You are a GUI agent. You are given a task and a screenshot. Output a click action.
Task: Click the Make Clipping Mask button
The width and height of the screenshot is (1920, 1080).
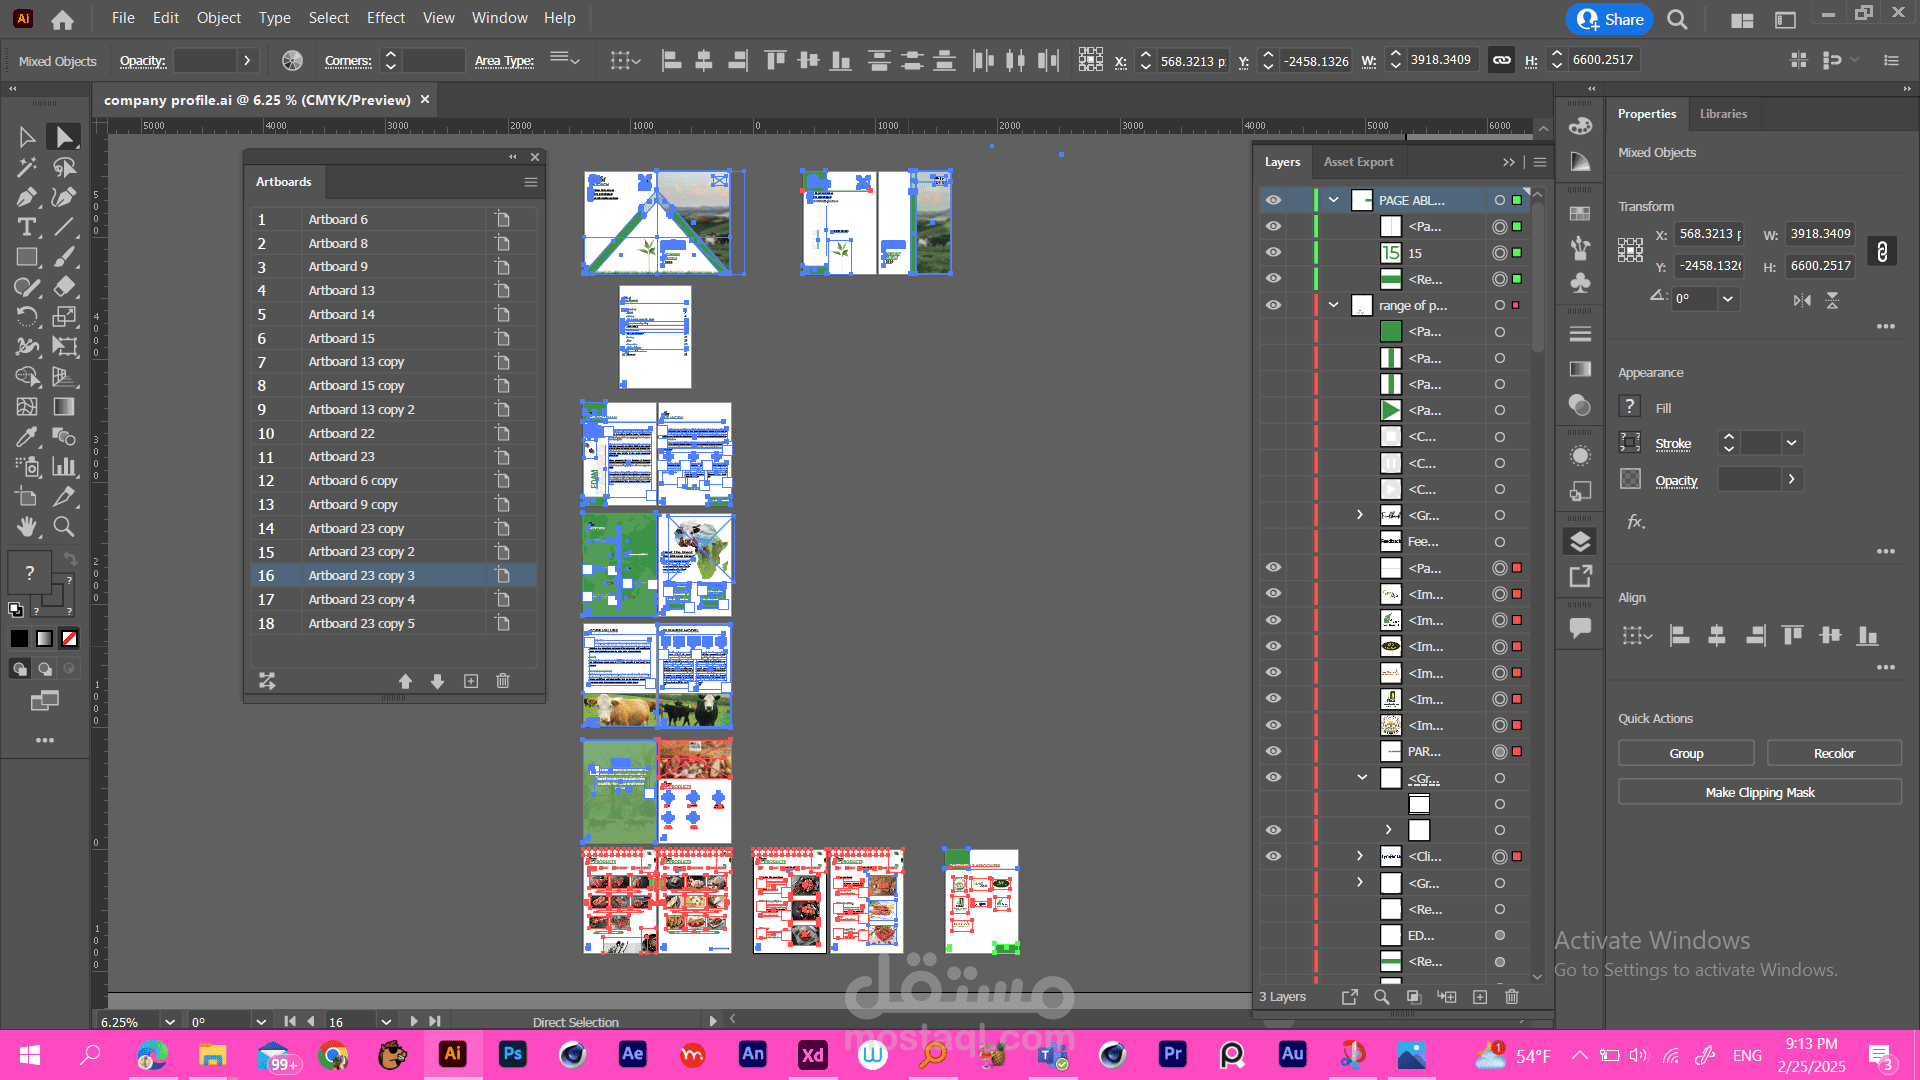1760,792
